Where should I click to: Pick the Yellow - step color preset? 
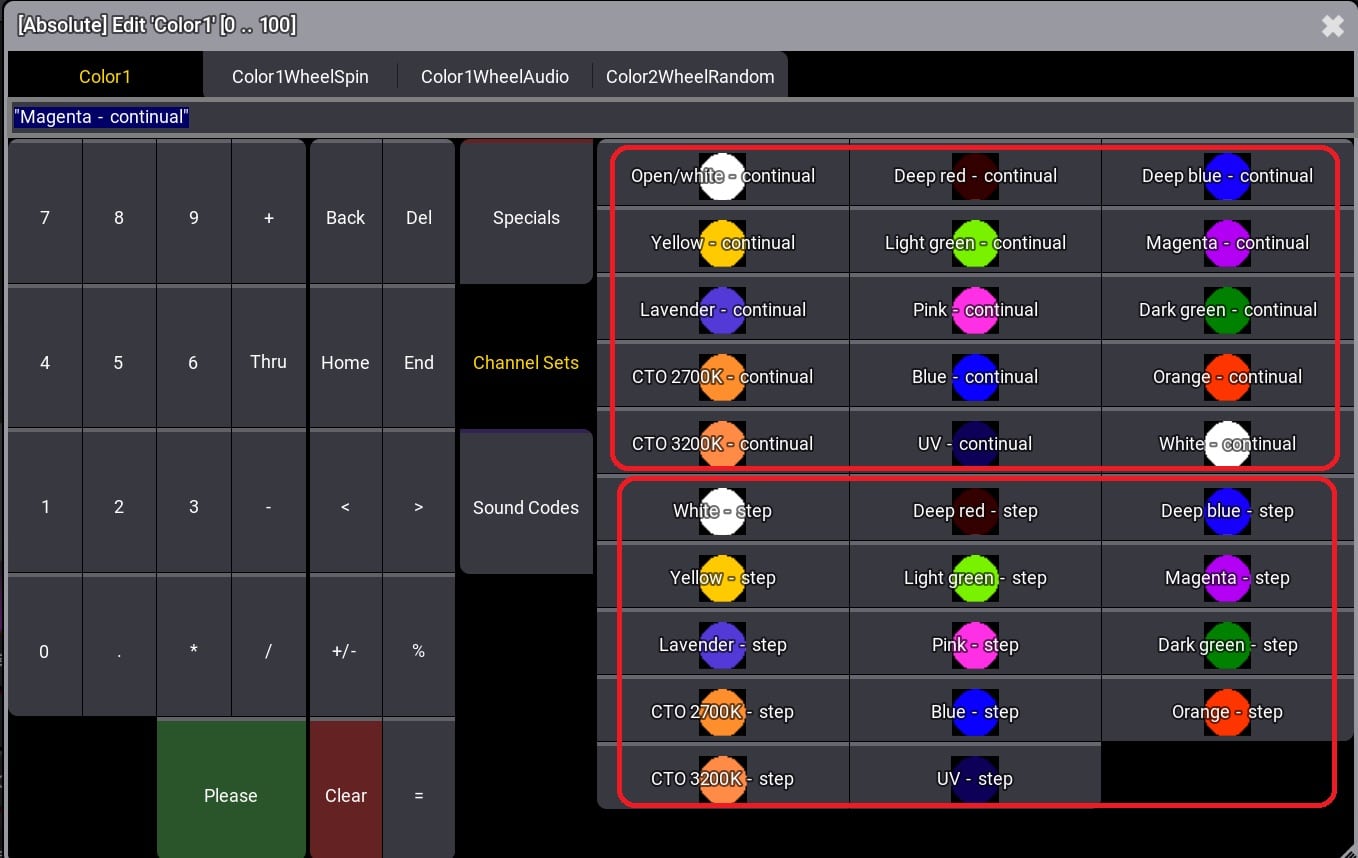722,578
